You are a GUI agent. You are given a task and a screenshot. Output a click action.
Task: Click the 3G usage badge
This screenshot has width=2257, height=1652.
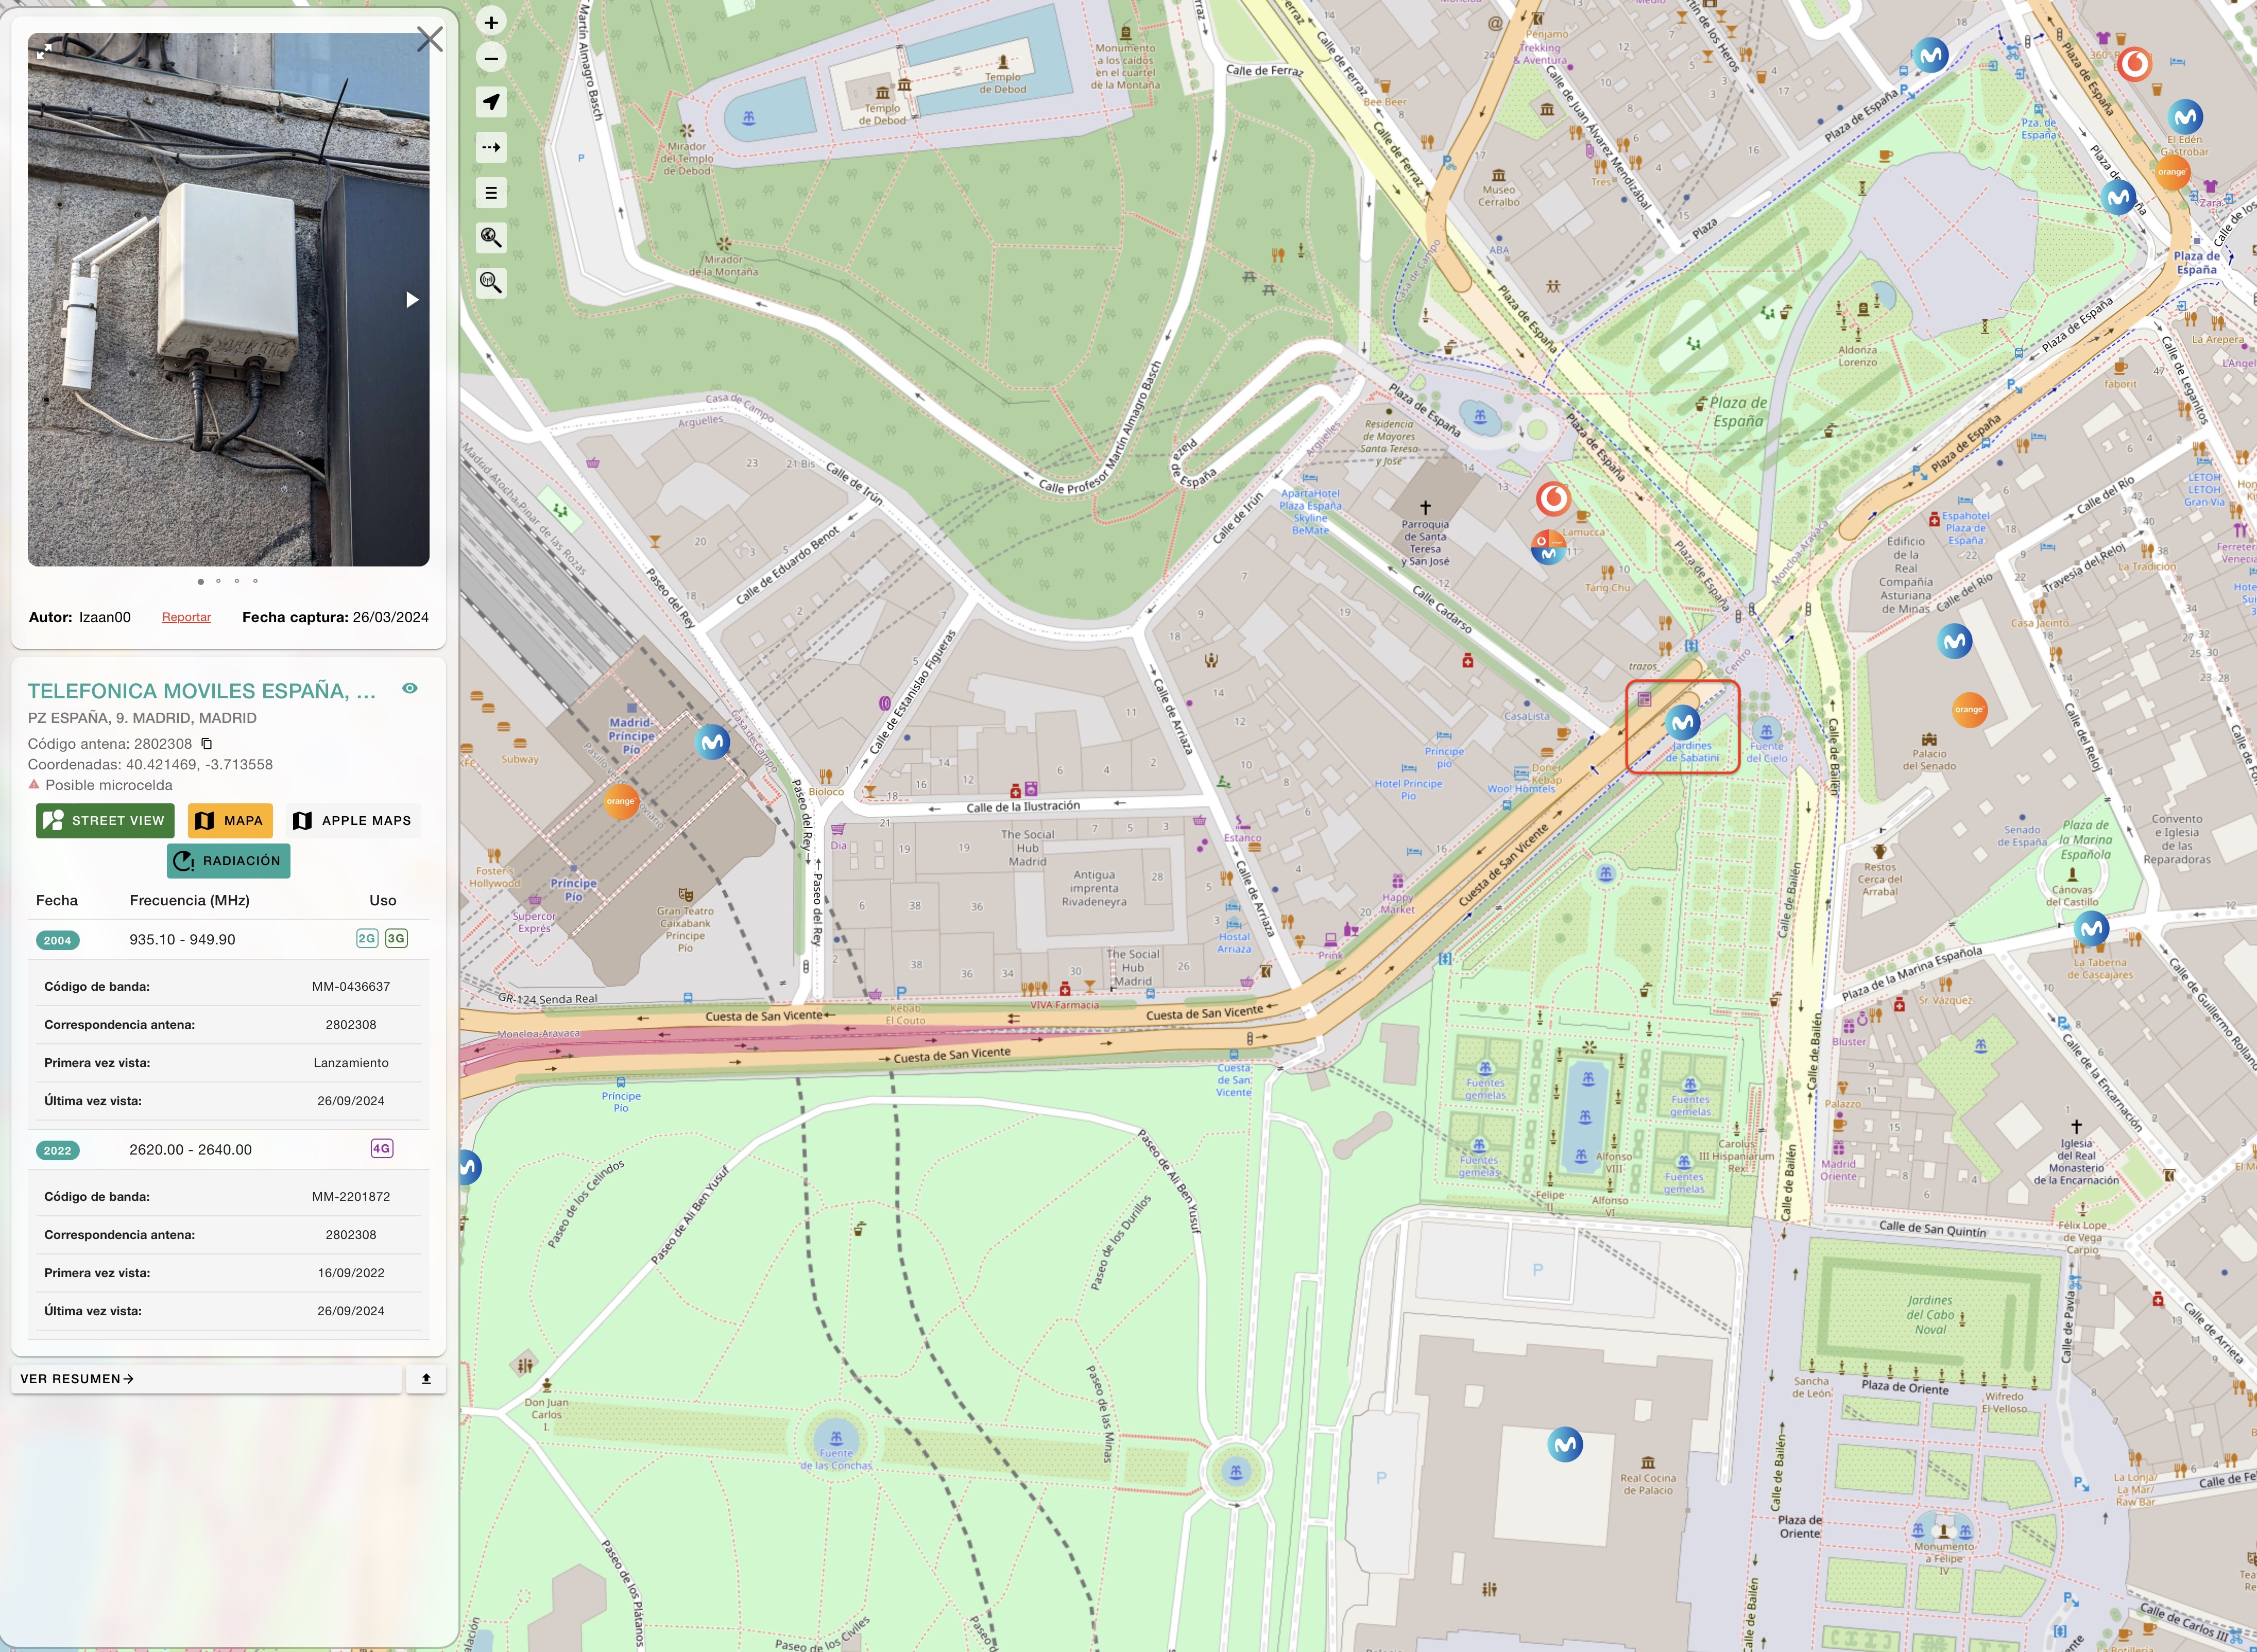click(396, 938)
